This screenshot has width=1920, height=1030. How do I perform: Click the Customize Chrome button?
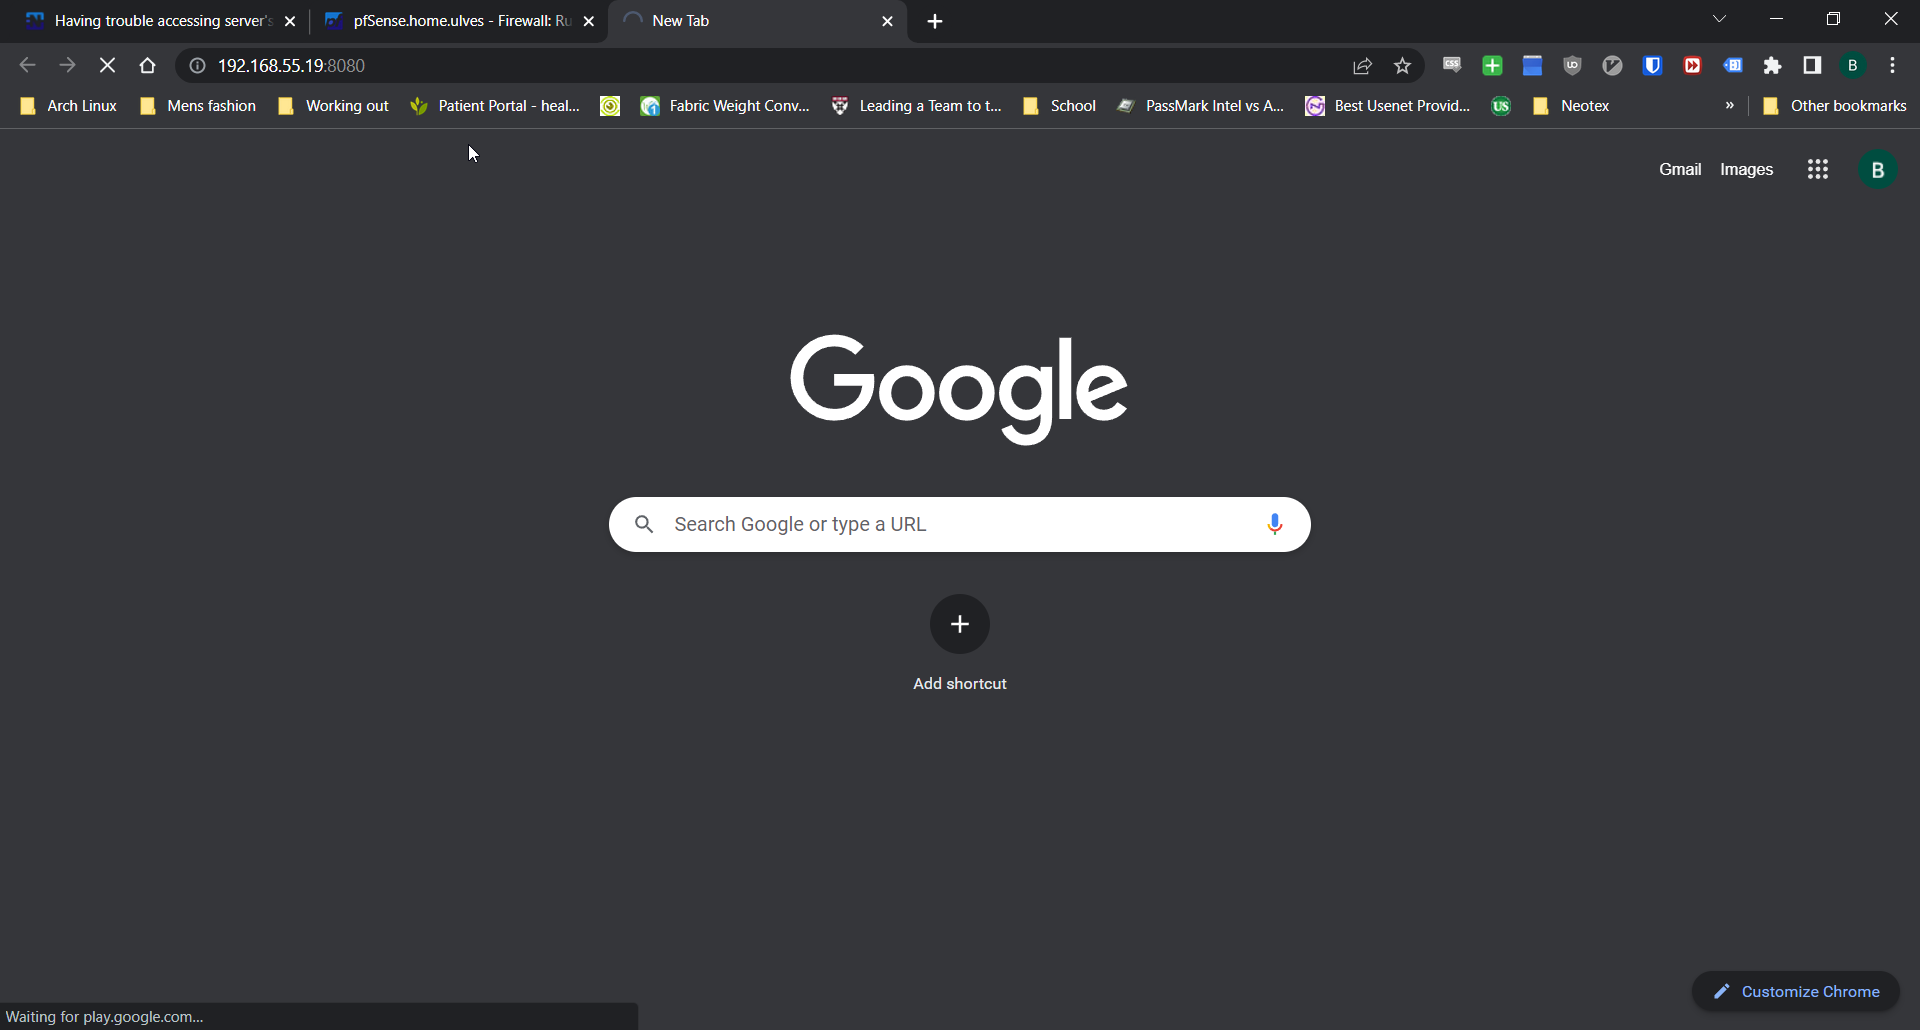point(1796,992)
